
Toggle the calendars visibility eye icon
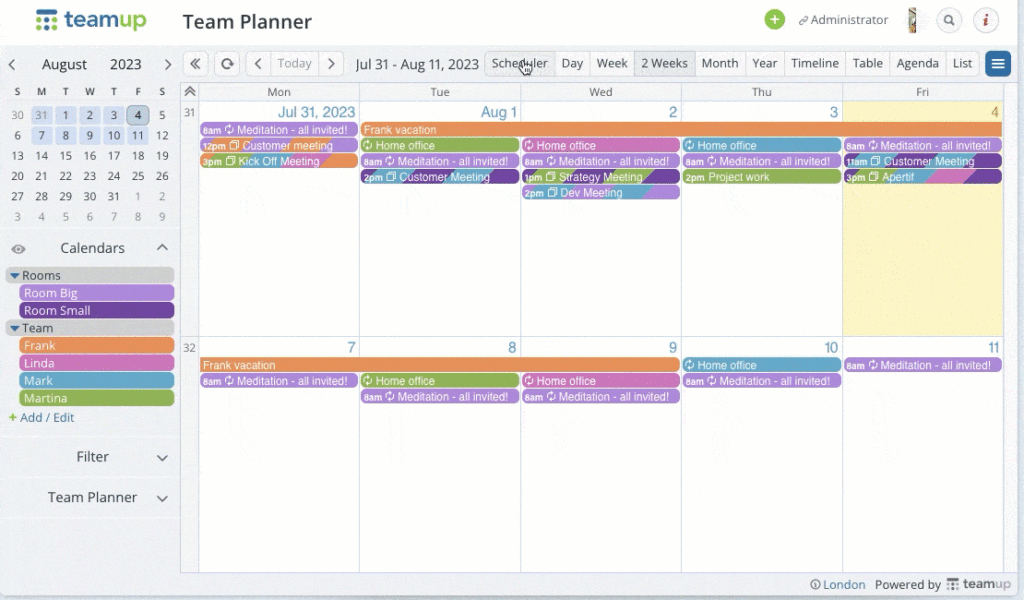click(18, 249)
